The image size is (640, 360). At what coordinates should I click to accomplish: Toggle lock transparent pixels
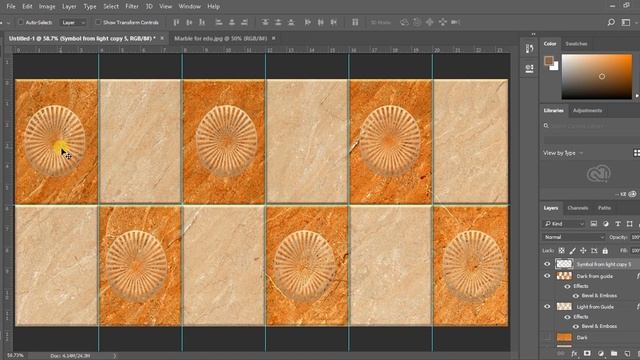tap(562, 251)
